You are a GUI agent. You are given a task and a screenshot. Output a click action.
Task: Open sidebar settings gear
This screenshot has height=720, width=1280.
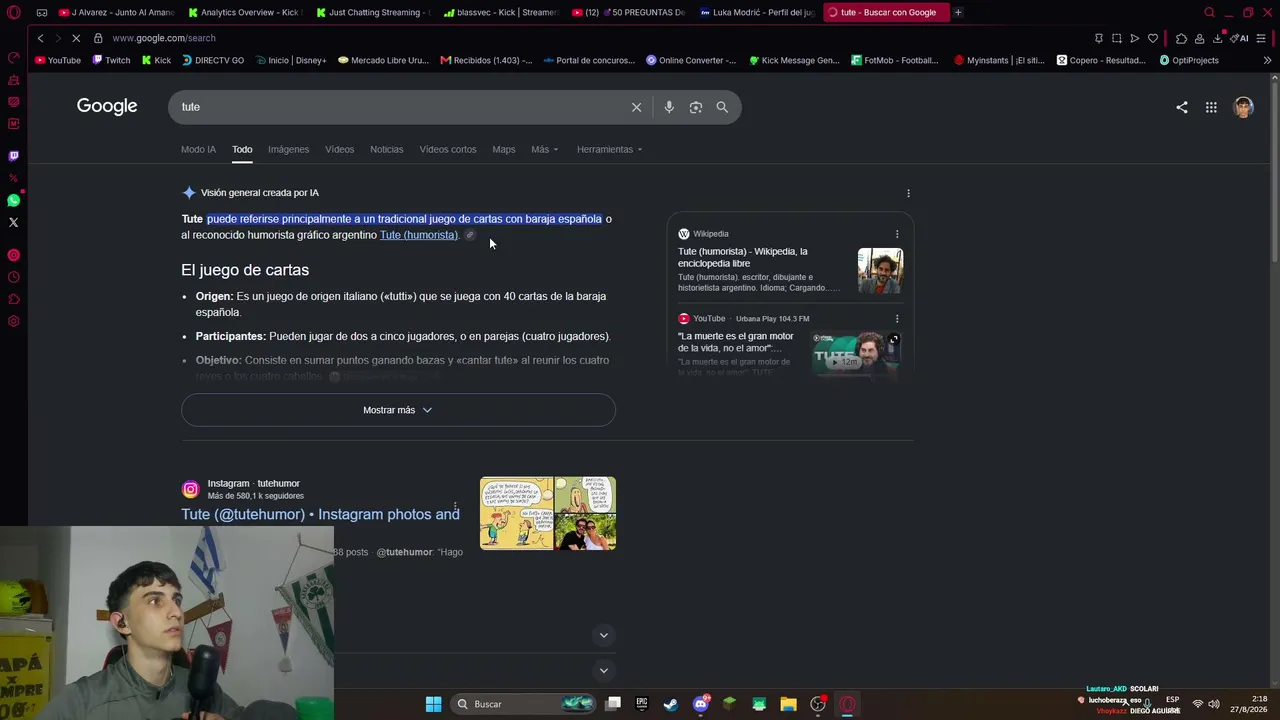tap(13, 321)
